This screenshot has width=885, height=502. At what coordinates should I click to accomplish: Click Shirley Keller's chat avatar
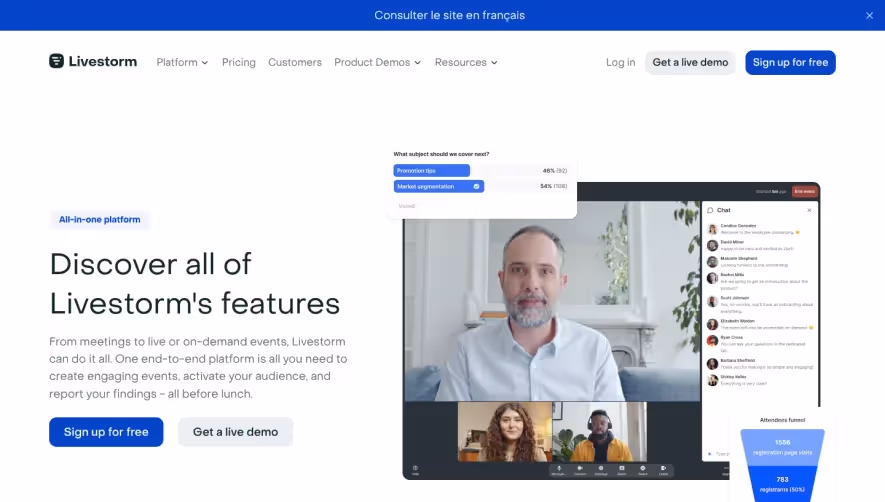[x=712, y=380]
